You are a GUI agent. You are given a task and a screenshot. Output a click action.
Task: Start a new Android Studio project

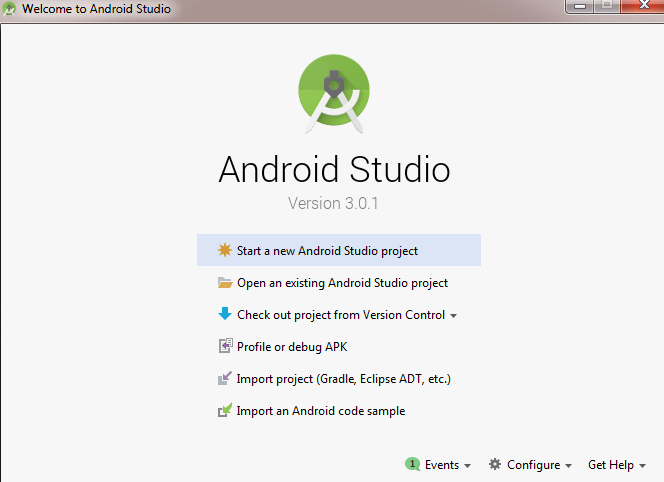(339, 250)
